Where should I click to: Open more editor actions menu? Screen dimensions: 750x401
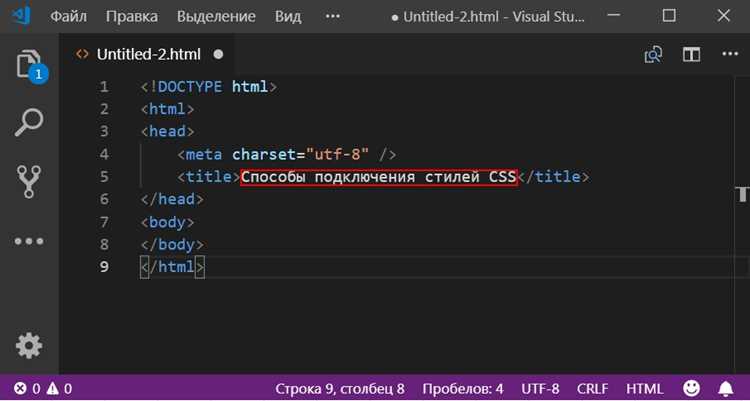pyautogui.click(x=730, y=54)
